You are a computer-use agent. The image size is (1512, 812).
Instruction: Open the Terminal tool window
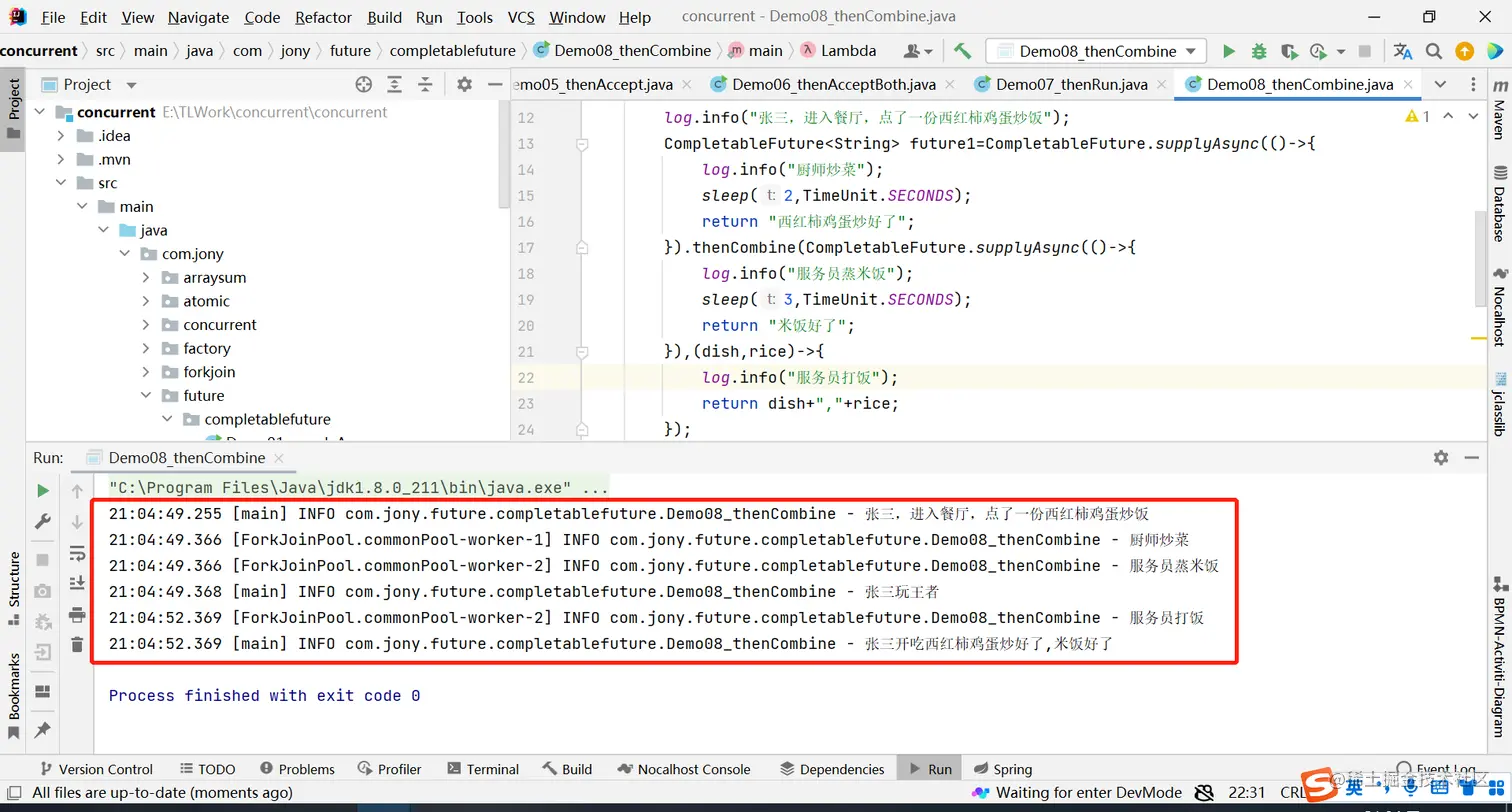coord(483,769)
